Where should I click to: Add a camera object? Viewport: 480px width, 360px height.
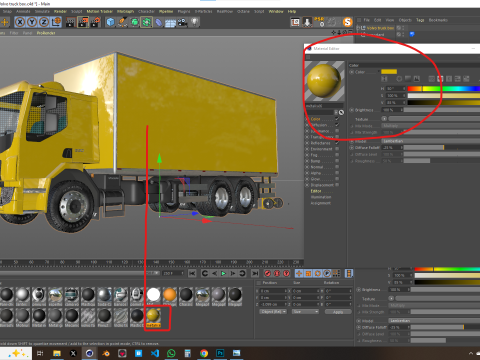(x=182, y=22)
